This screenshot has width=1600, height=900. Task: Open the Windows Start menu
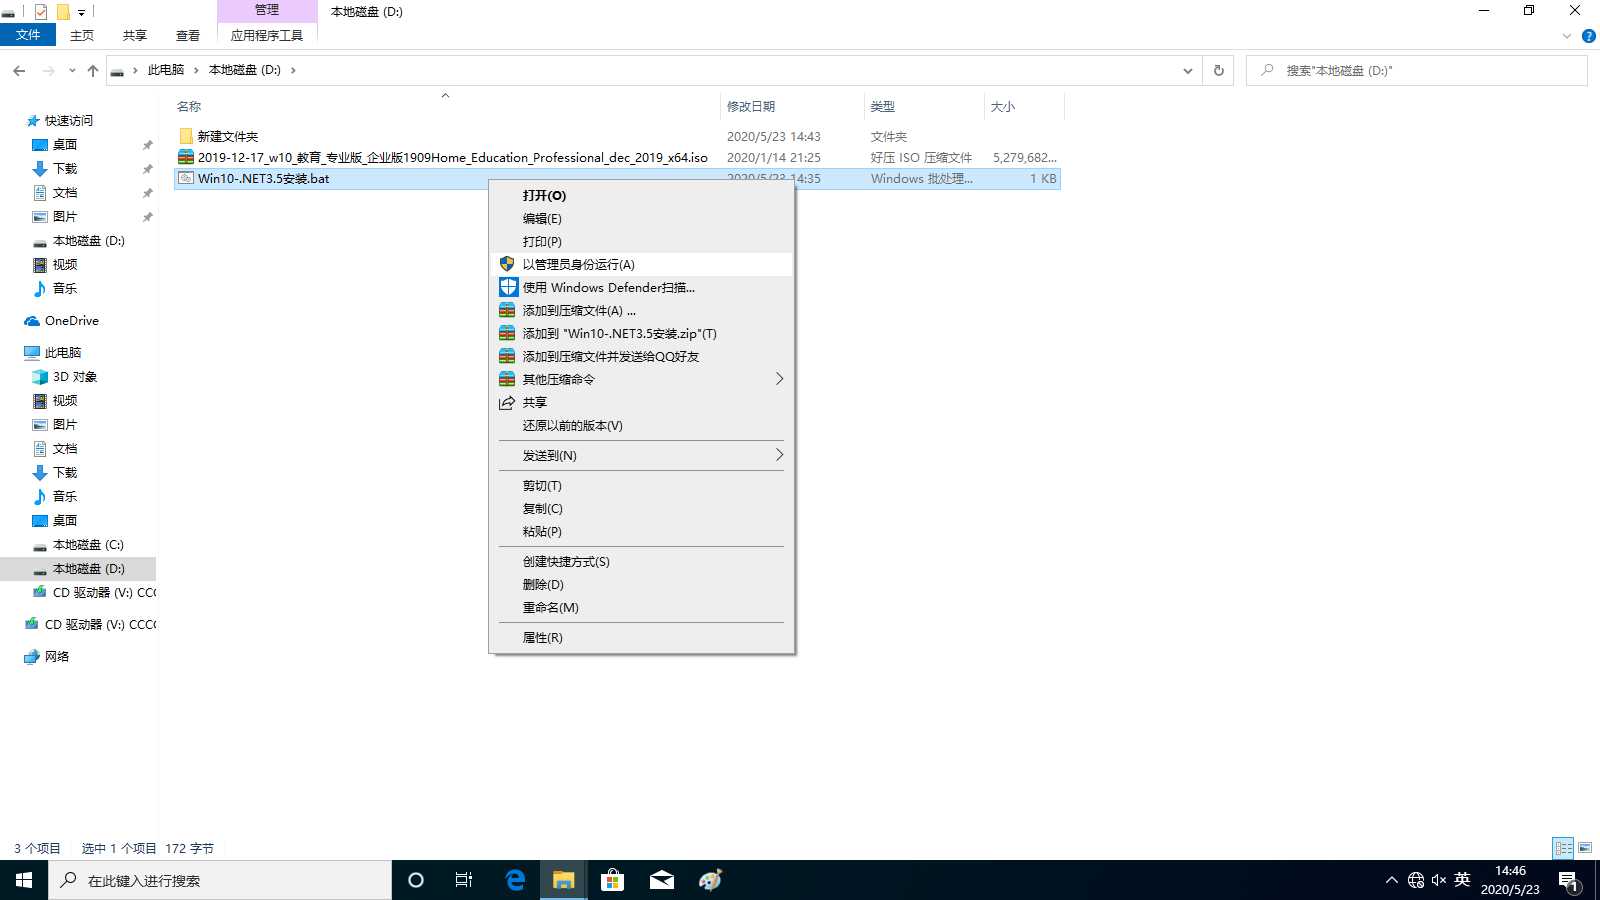pyautogui.click(x=24, y=880)
